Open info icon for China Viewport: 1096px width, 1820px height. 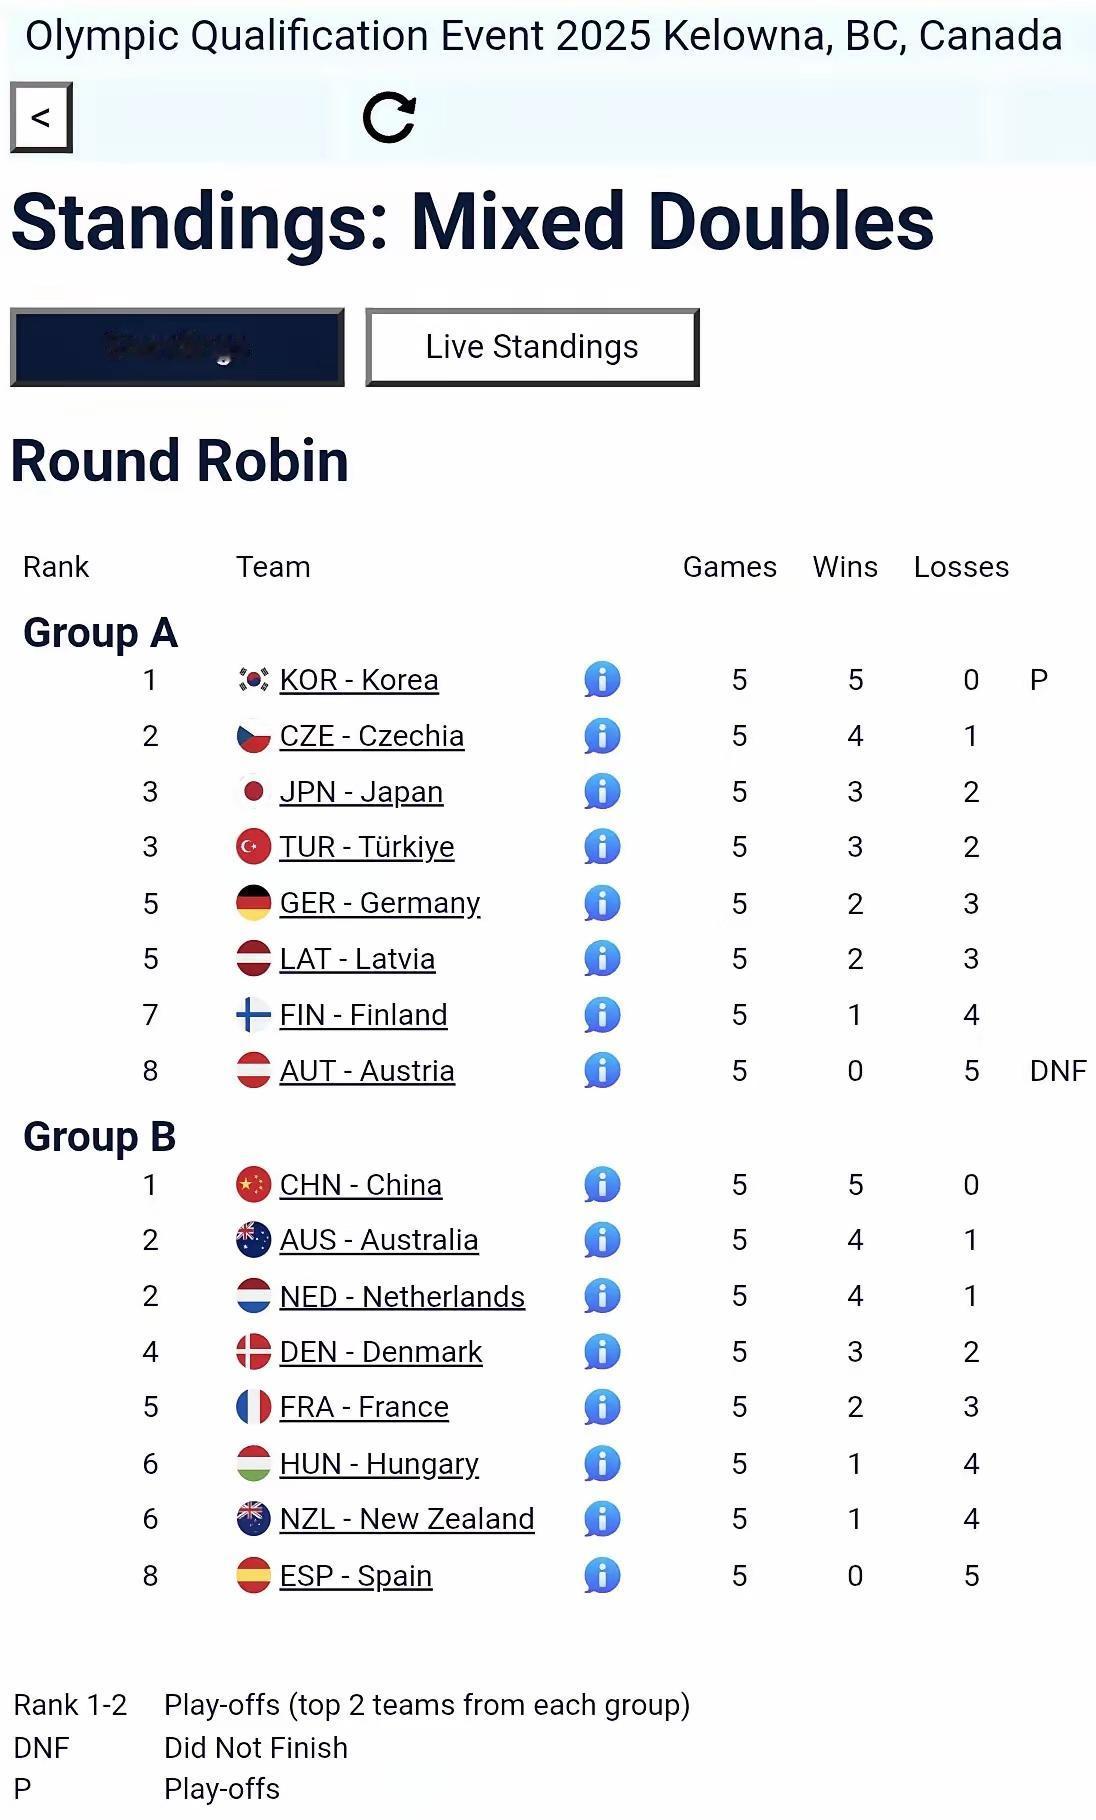click(x=602, y=1185)
